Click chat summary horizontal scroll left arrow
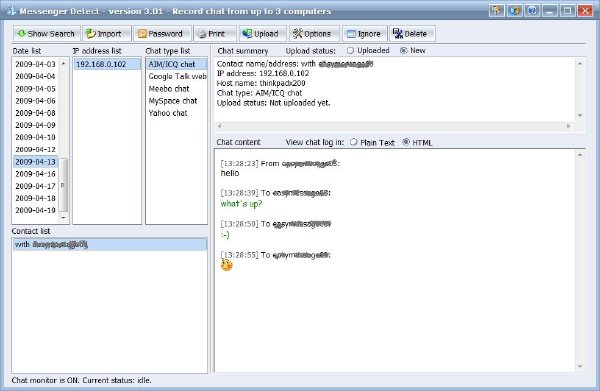Image resolution: width=600 pixels, height=391 pixels. pos(220,126)
